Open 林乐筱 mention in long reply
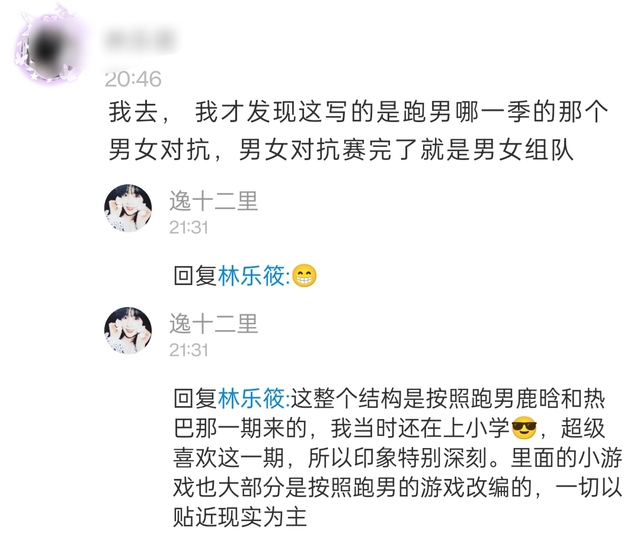 tap(253, 399)
